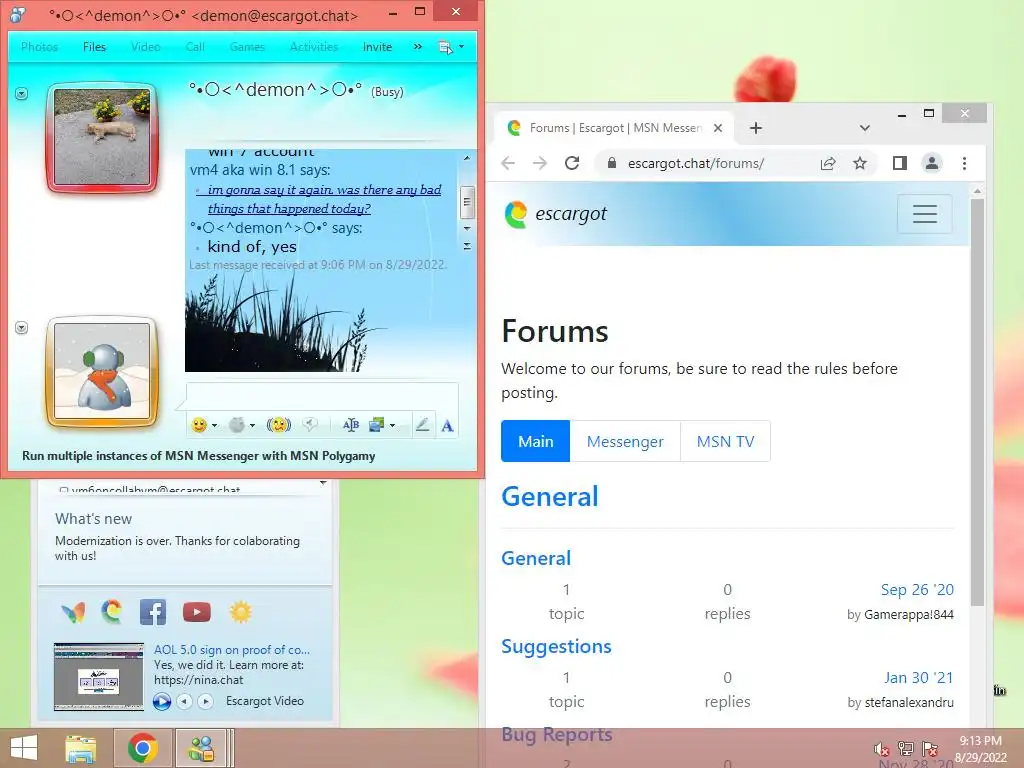Screen dimensions: 1024x768
Task: Collapse my display picture with arrow toggle
Action: click(22, 327)
